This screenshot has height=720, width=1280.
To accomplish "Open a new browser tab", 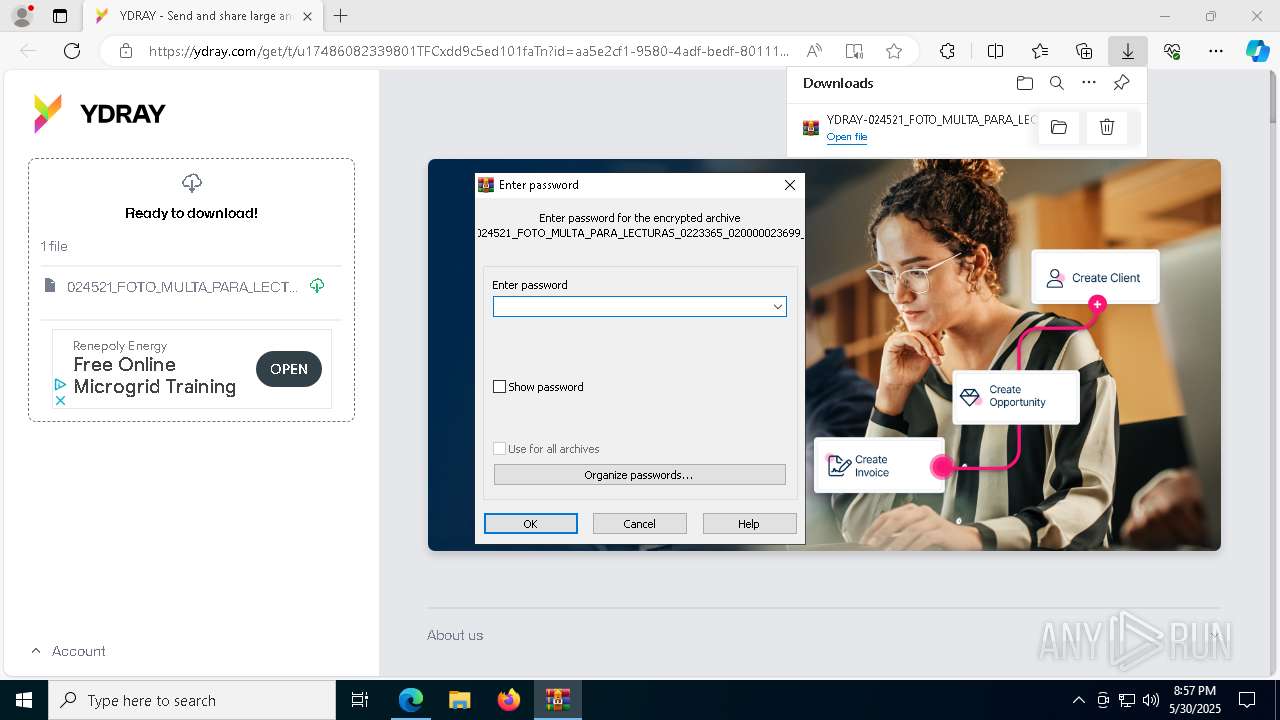I will (x=341, y=16).
